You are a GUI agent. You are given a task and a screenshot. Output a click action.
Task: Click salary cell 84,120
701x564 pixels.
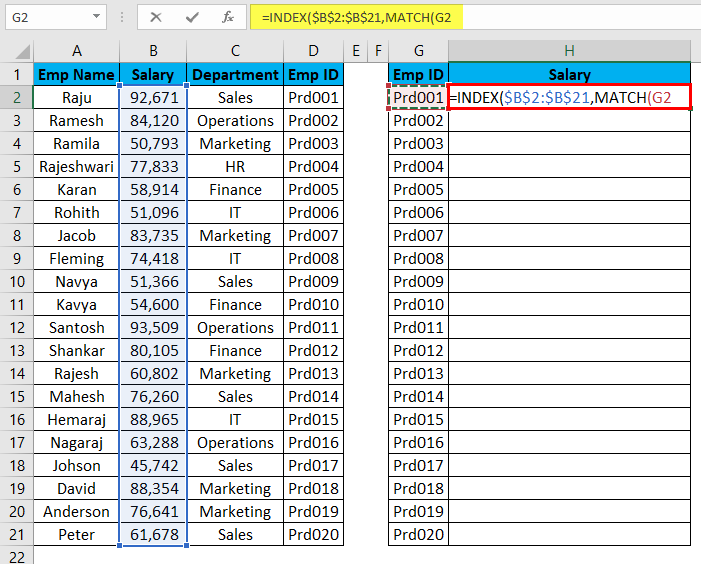(153, 121)
